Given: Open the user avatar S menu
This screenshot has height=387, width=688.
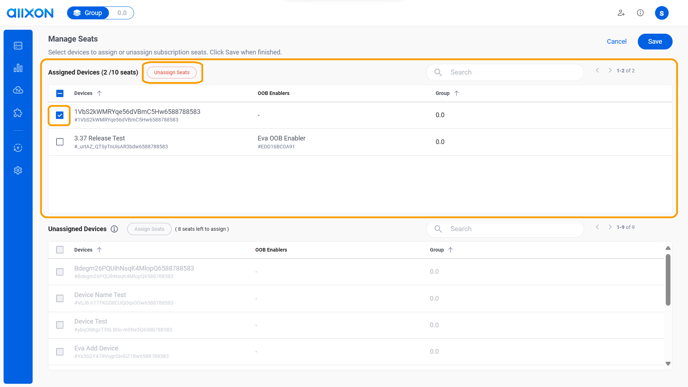Looking at the screenshot, I should [x=662, y=13].
